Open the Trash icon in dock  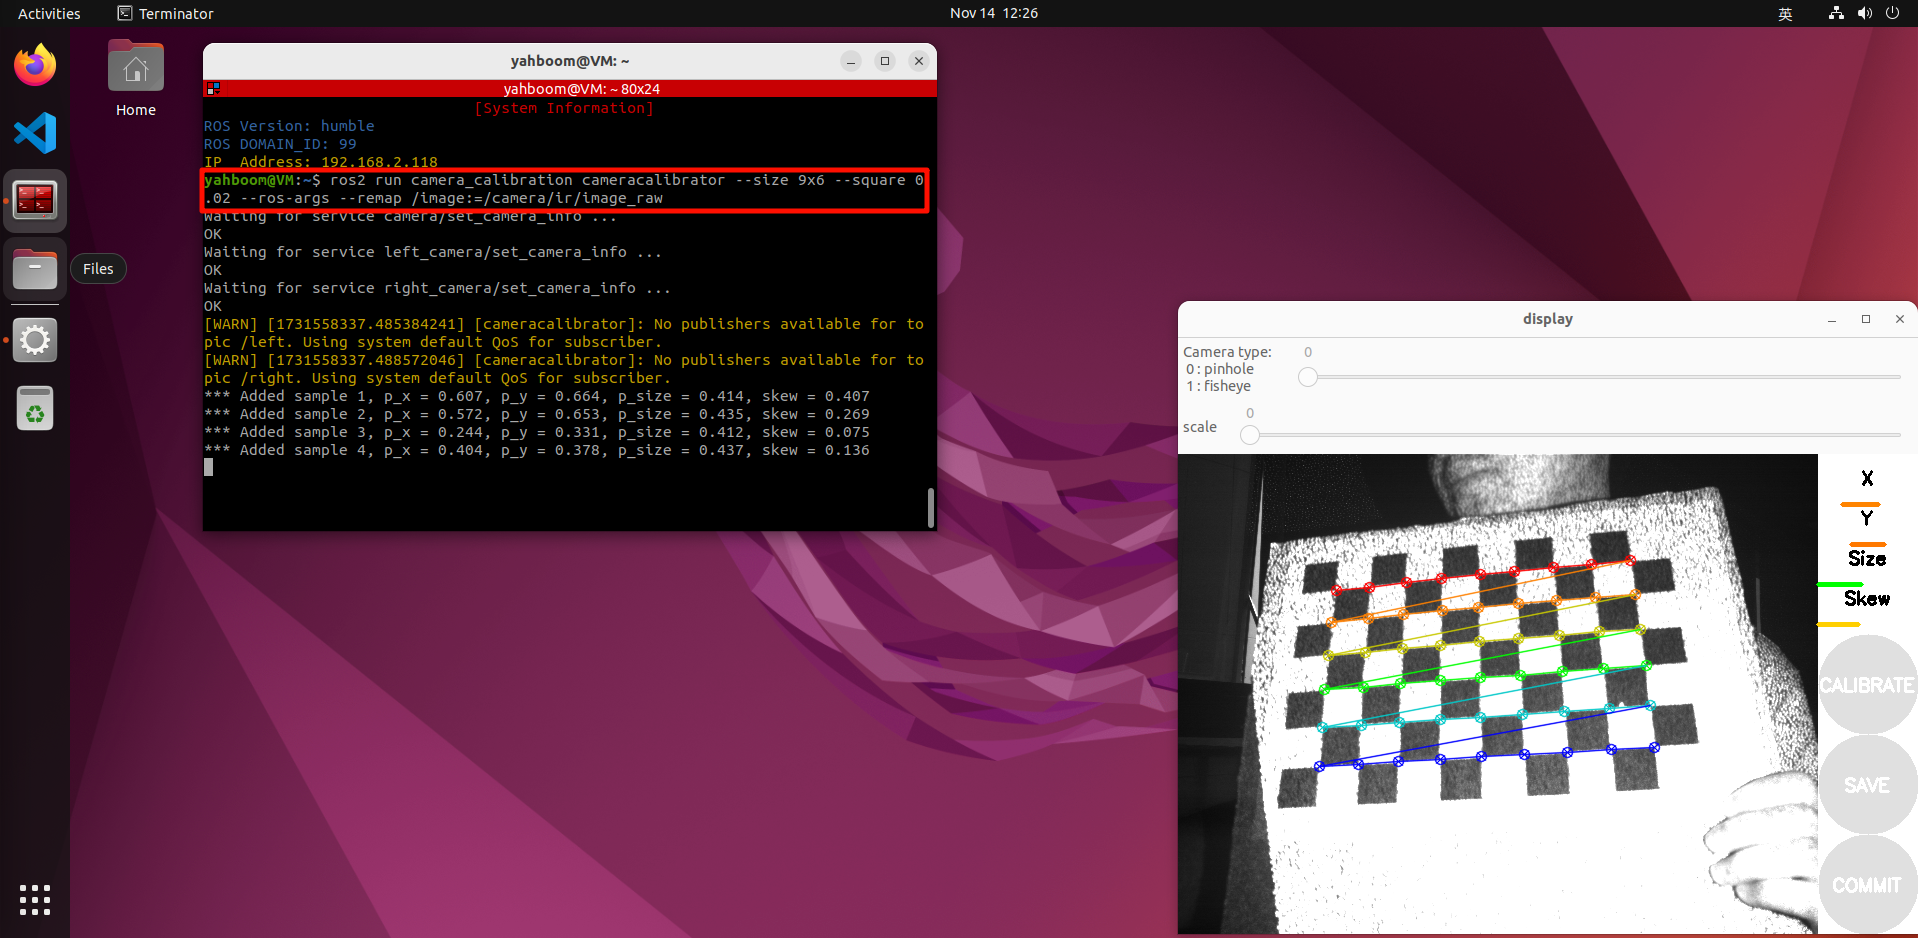[35, 408]
